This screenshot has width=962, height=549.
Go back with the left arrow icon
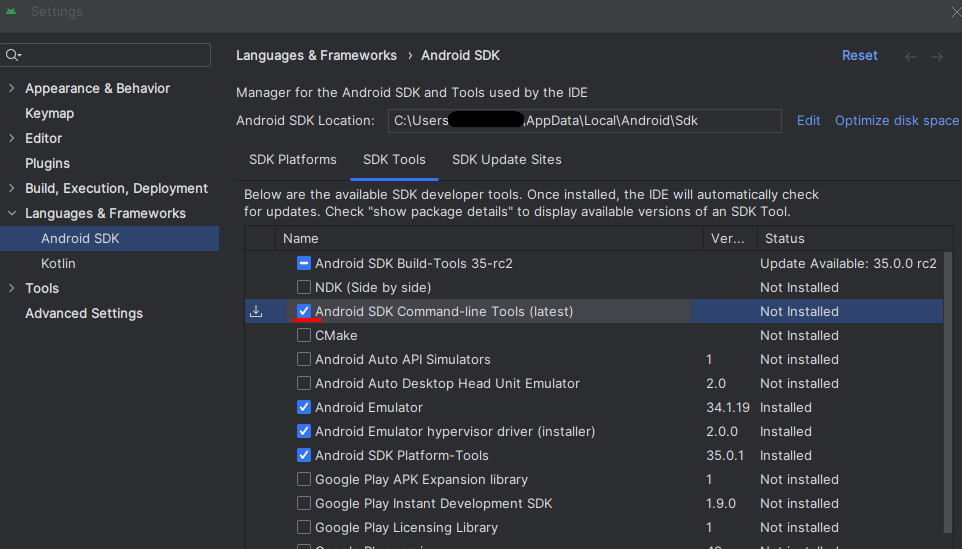(910, 56)
